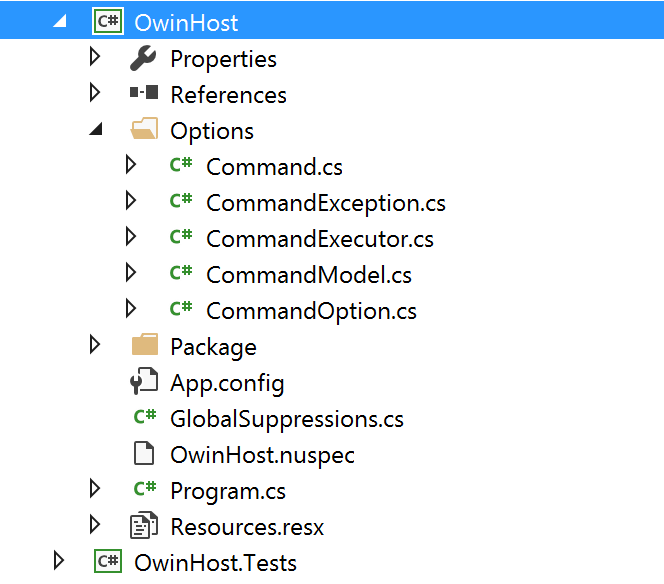Select the GlobalSuppressions.cs file
Viewport: 664px width, 584px height.
[287, 419]
